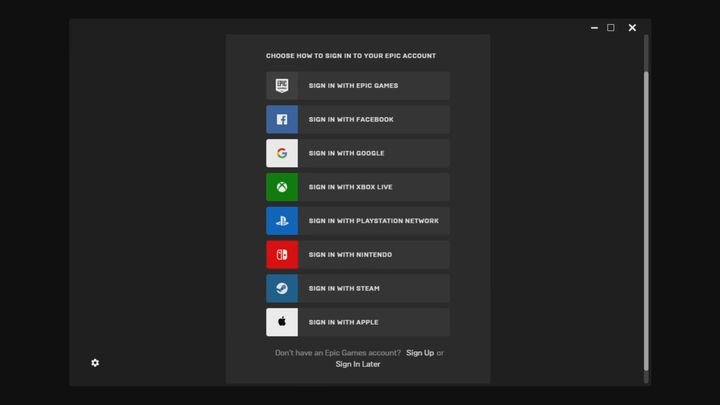Viewport: 720px width, 405px height.
Task: Choose Sign in with Facebook
Action: pos(358,119)
